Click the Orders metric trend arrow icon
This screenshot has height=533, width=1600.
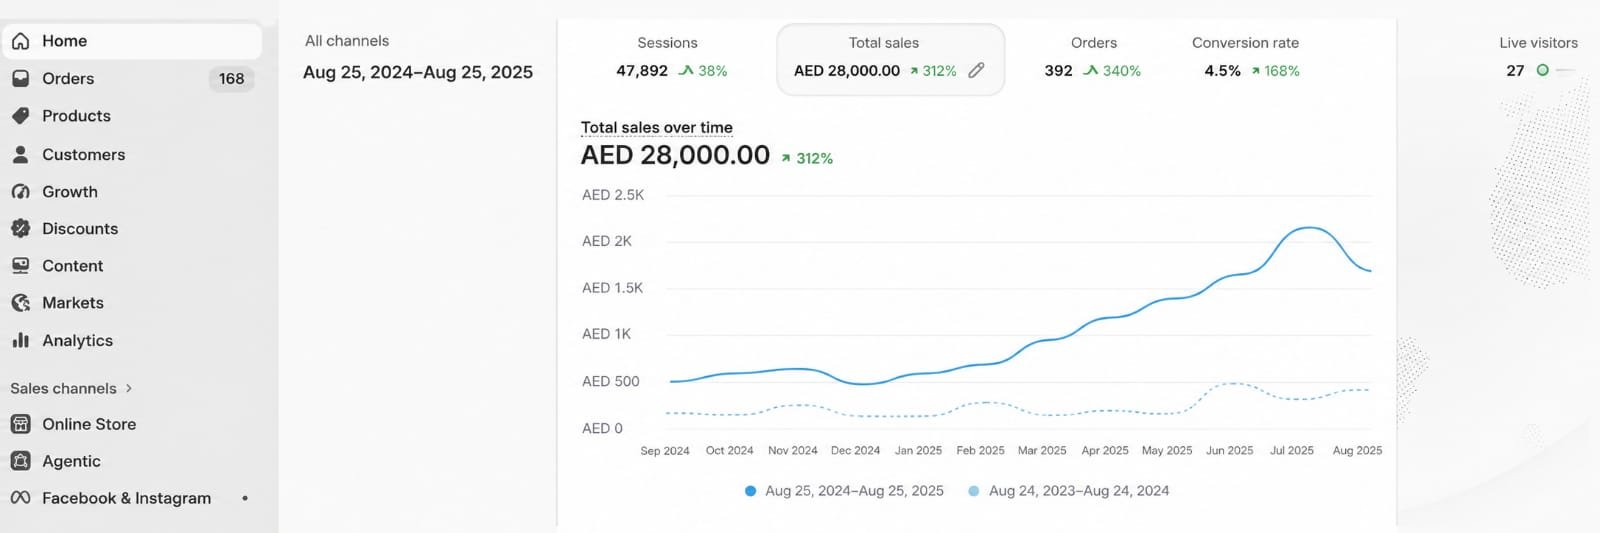[x=1091, y=70]
